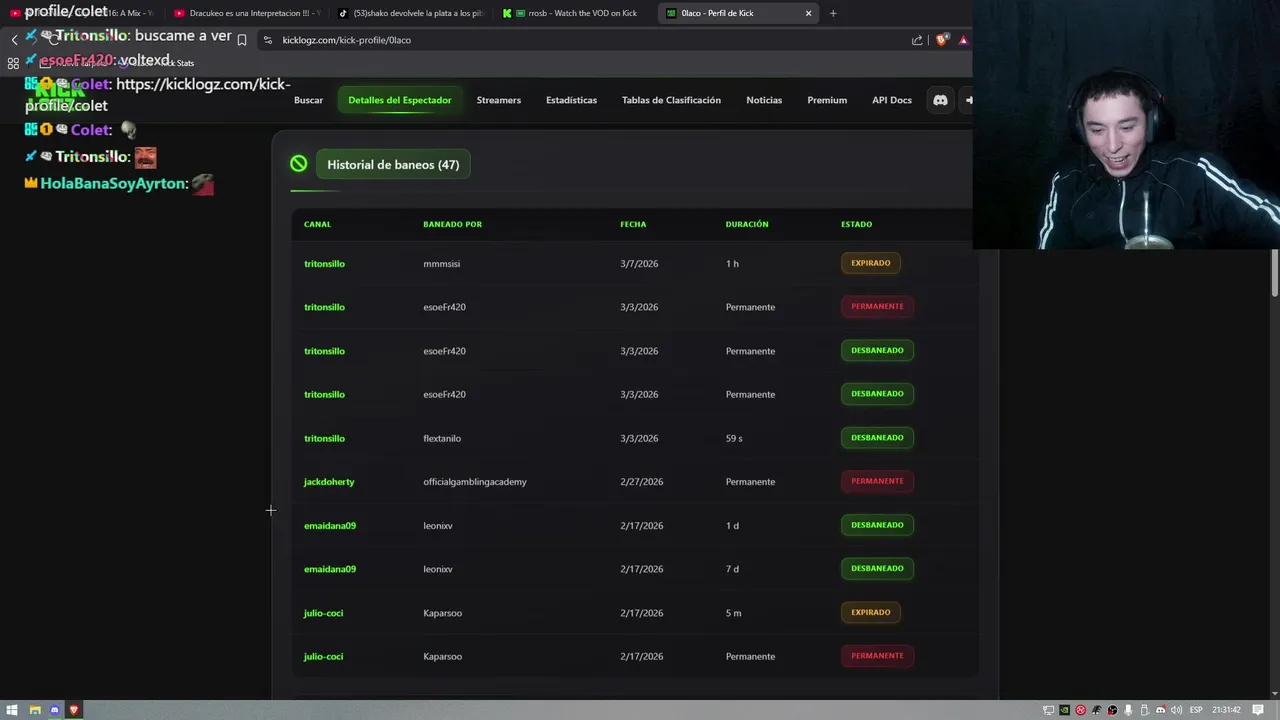Open jackdoherty channel link
The width and height of the screenshot is (1280, 720).
pos(329,482)
